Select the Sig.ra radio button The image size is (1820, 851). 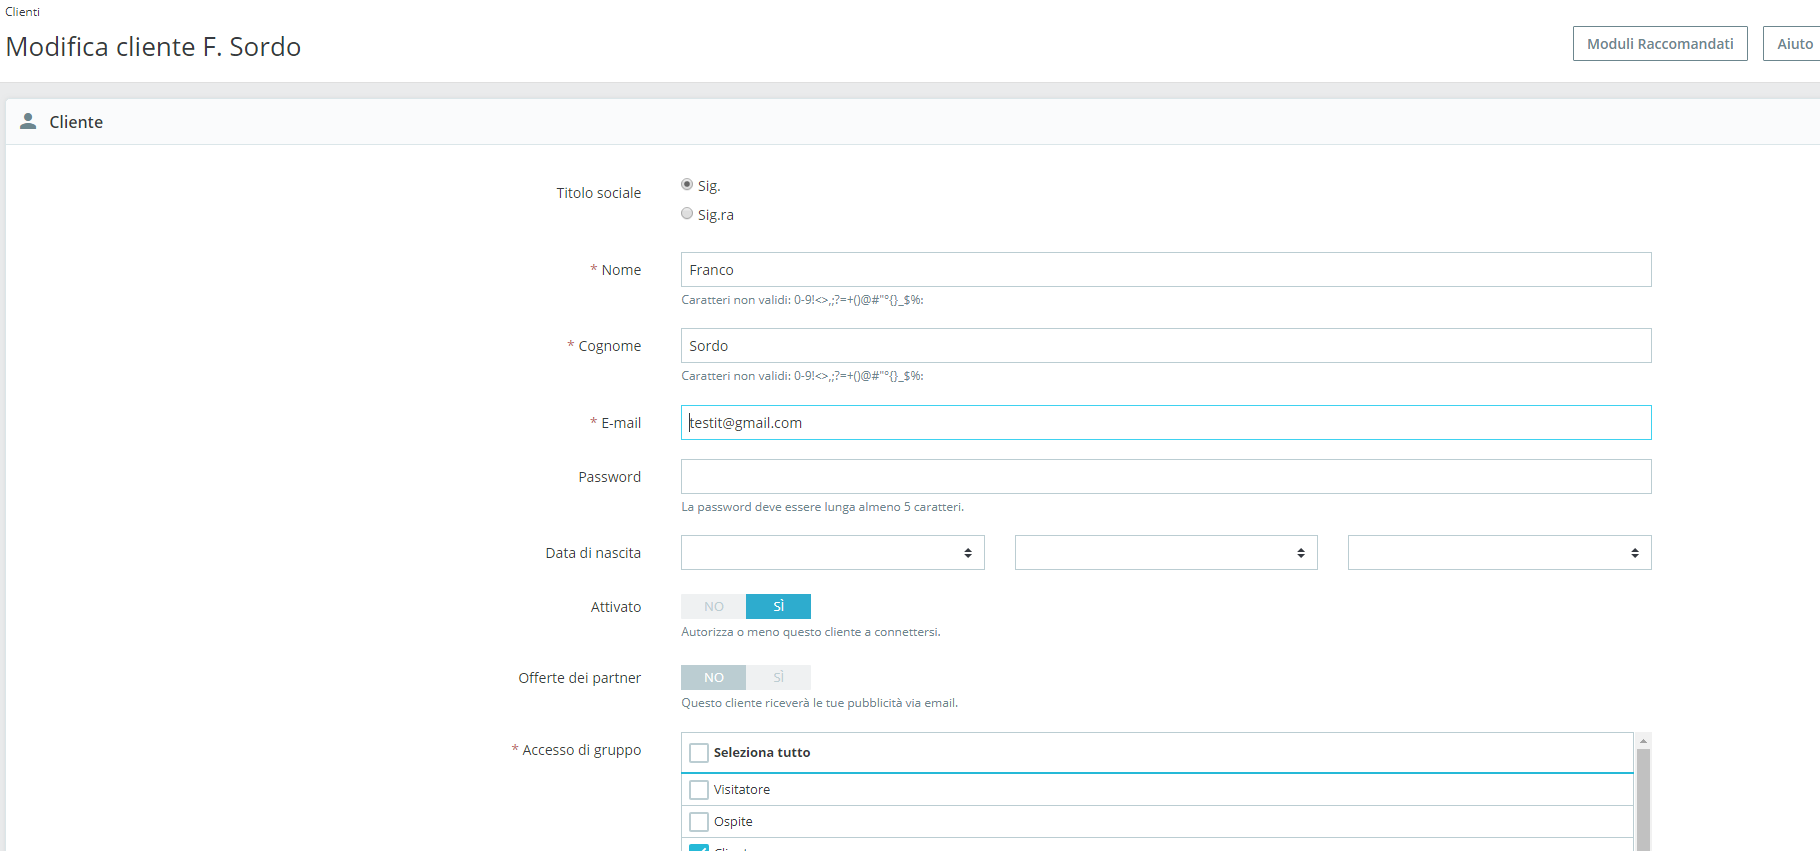pyautogui.click(x=687, y=213)
